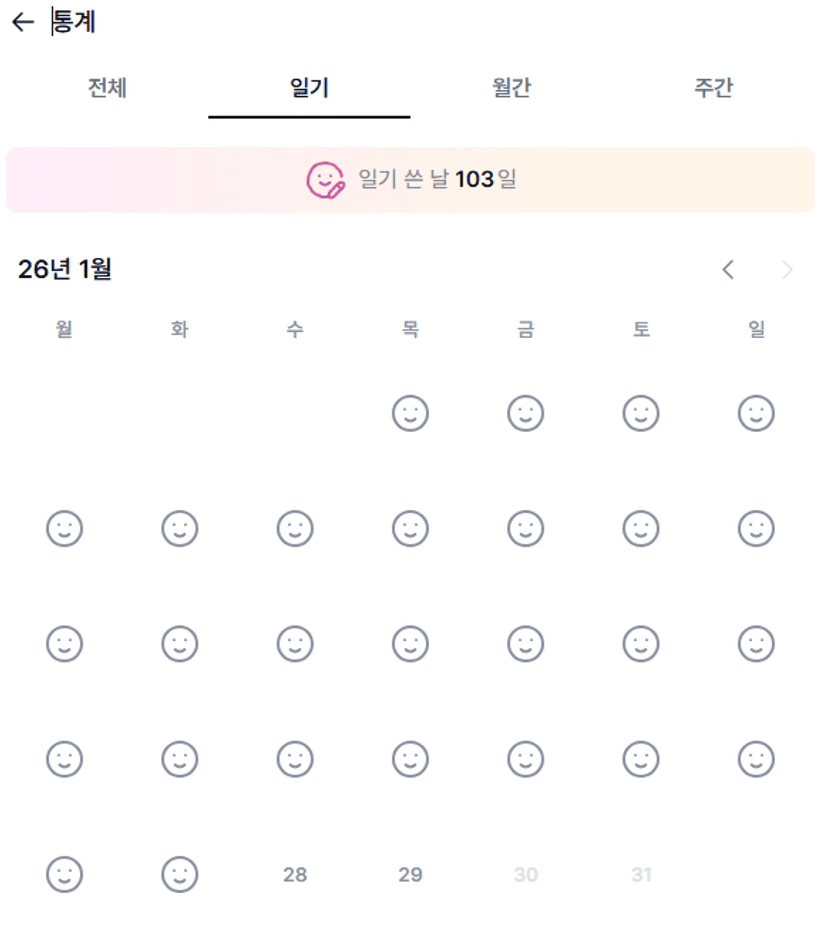Switch to the 전체 tab
The image size is (827, 945).
click(107, 88)
